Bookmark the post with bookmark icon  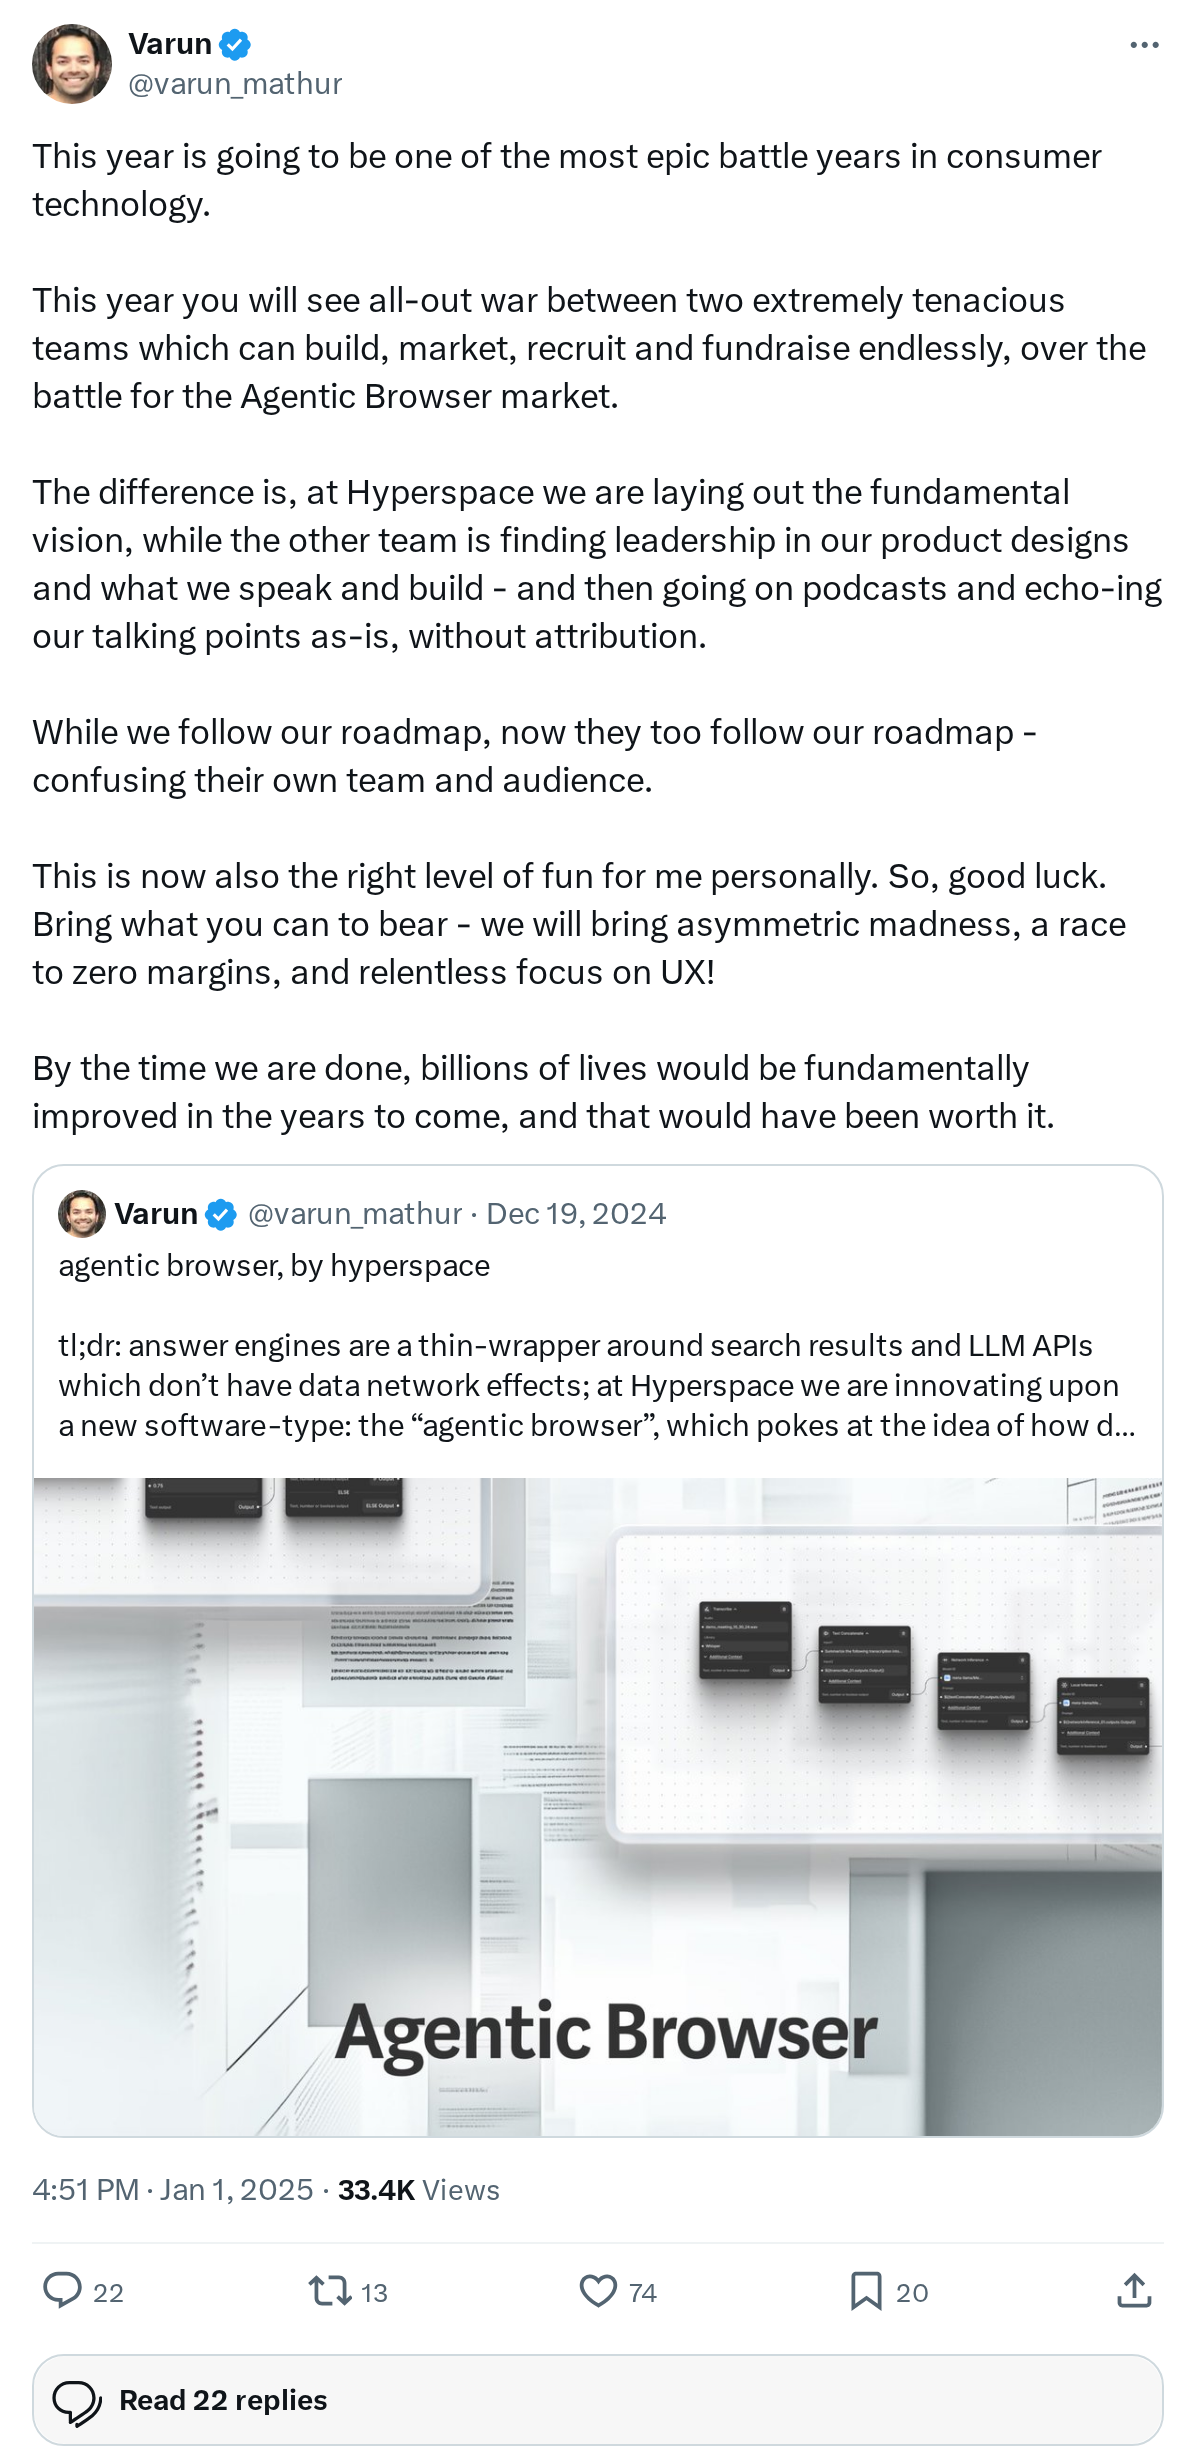866,2290
